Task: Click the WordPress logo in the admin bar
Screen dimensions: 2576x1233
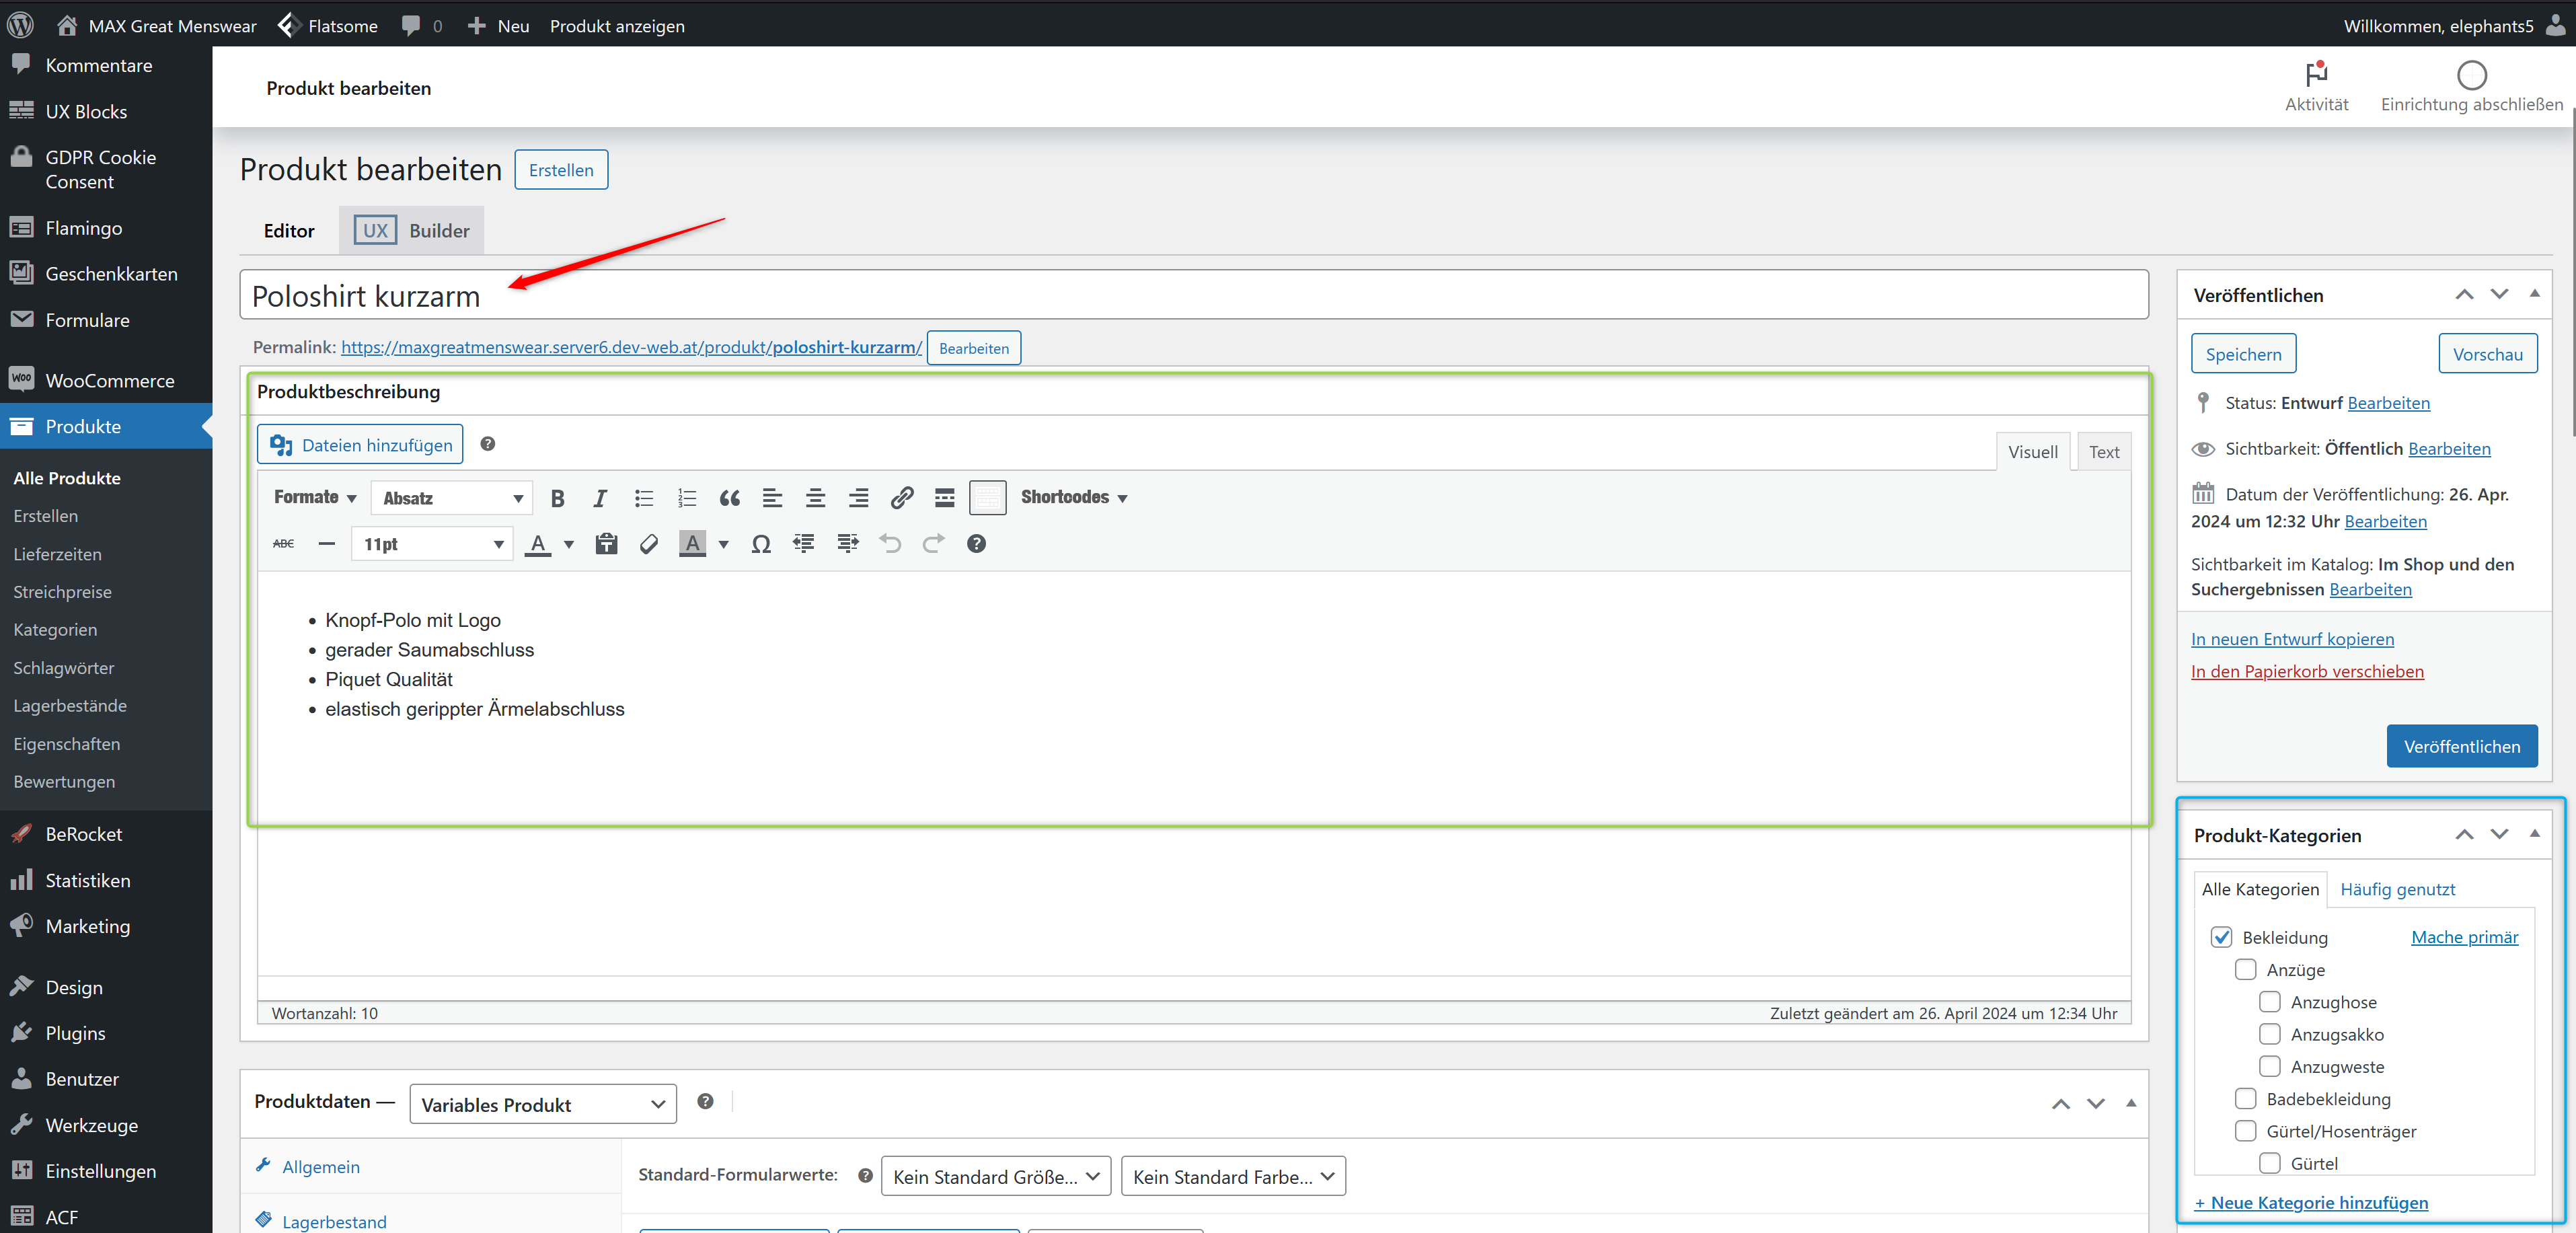Action: [x=20, y=25]
